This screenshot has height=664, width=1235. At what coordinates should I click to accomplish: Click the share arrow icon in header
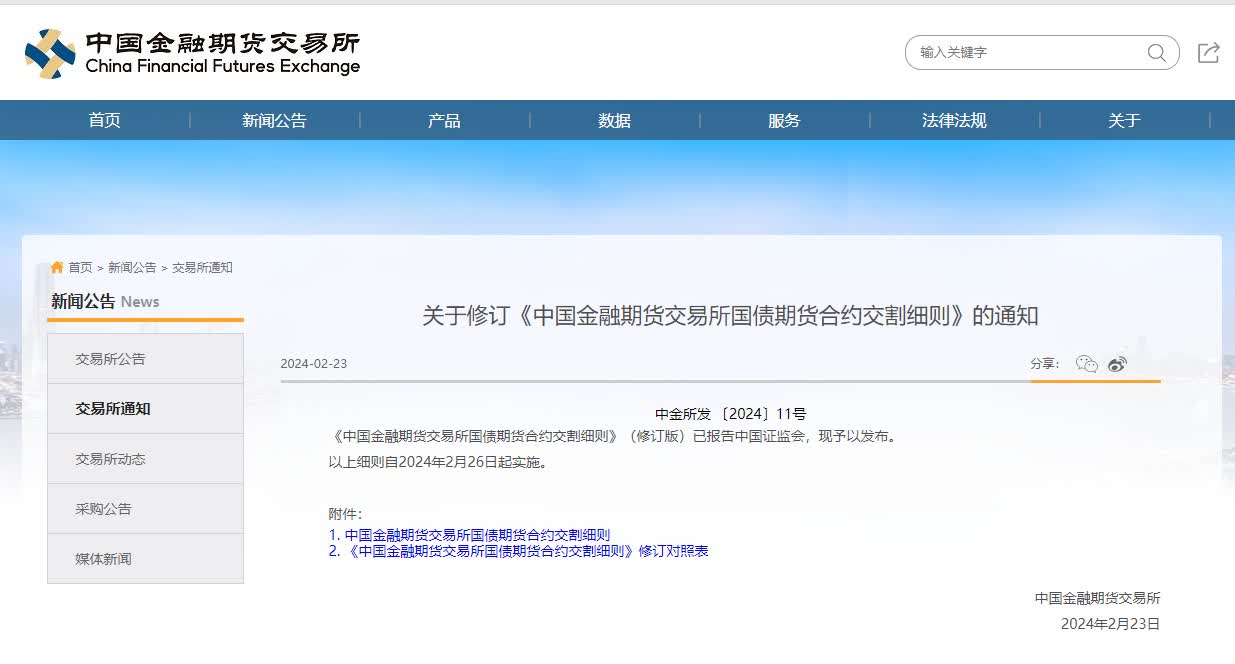pyautogui.click(x=1209, y=53)
